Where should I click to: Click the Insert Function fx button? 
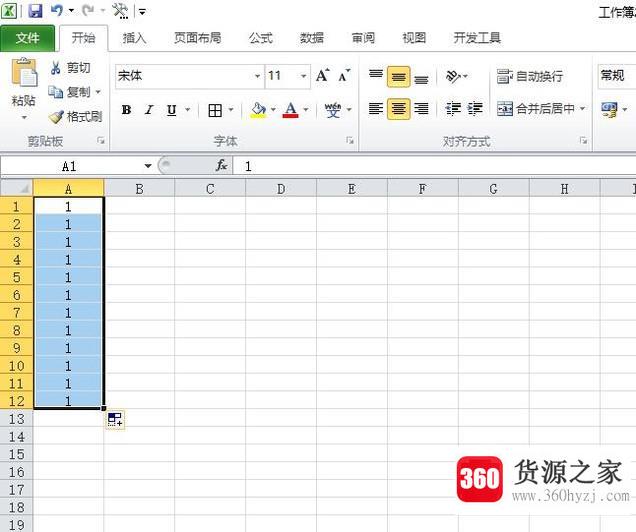(221, 165)
